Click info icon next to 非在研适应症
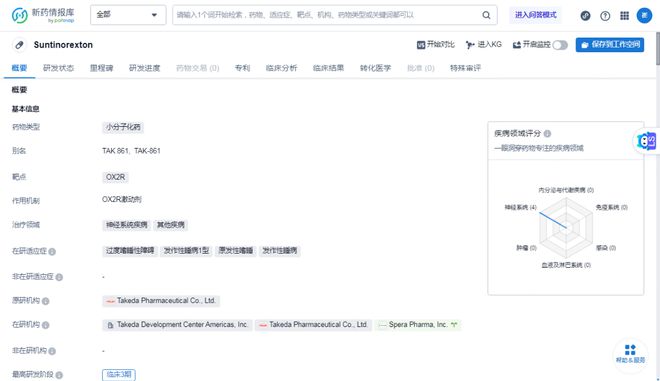Screen dimensions: 660x381 click(x=59, y=277)
